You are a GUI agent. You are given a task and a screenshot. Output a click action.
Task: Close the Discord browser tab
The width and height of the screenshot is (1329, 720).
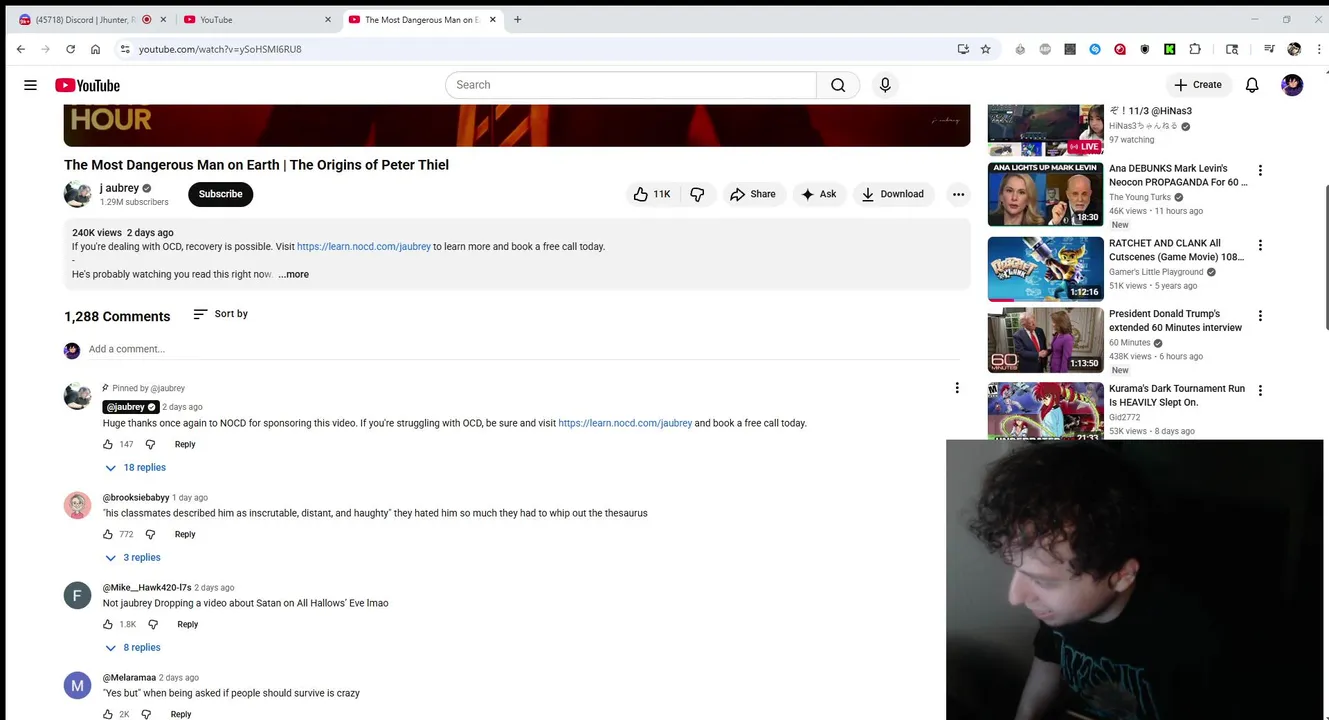(x=163, y=19)
